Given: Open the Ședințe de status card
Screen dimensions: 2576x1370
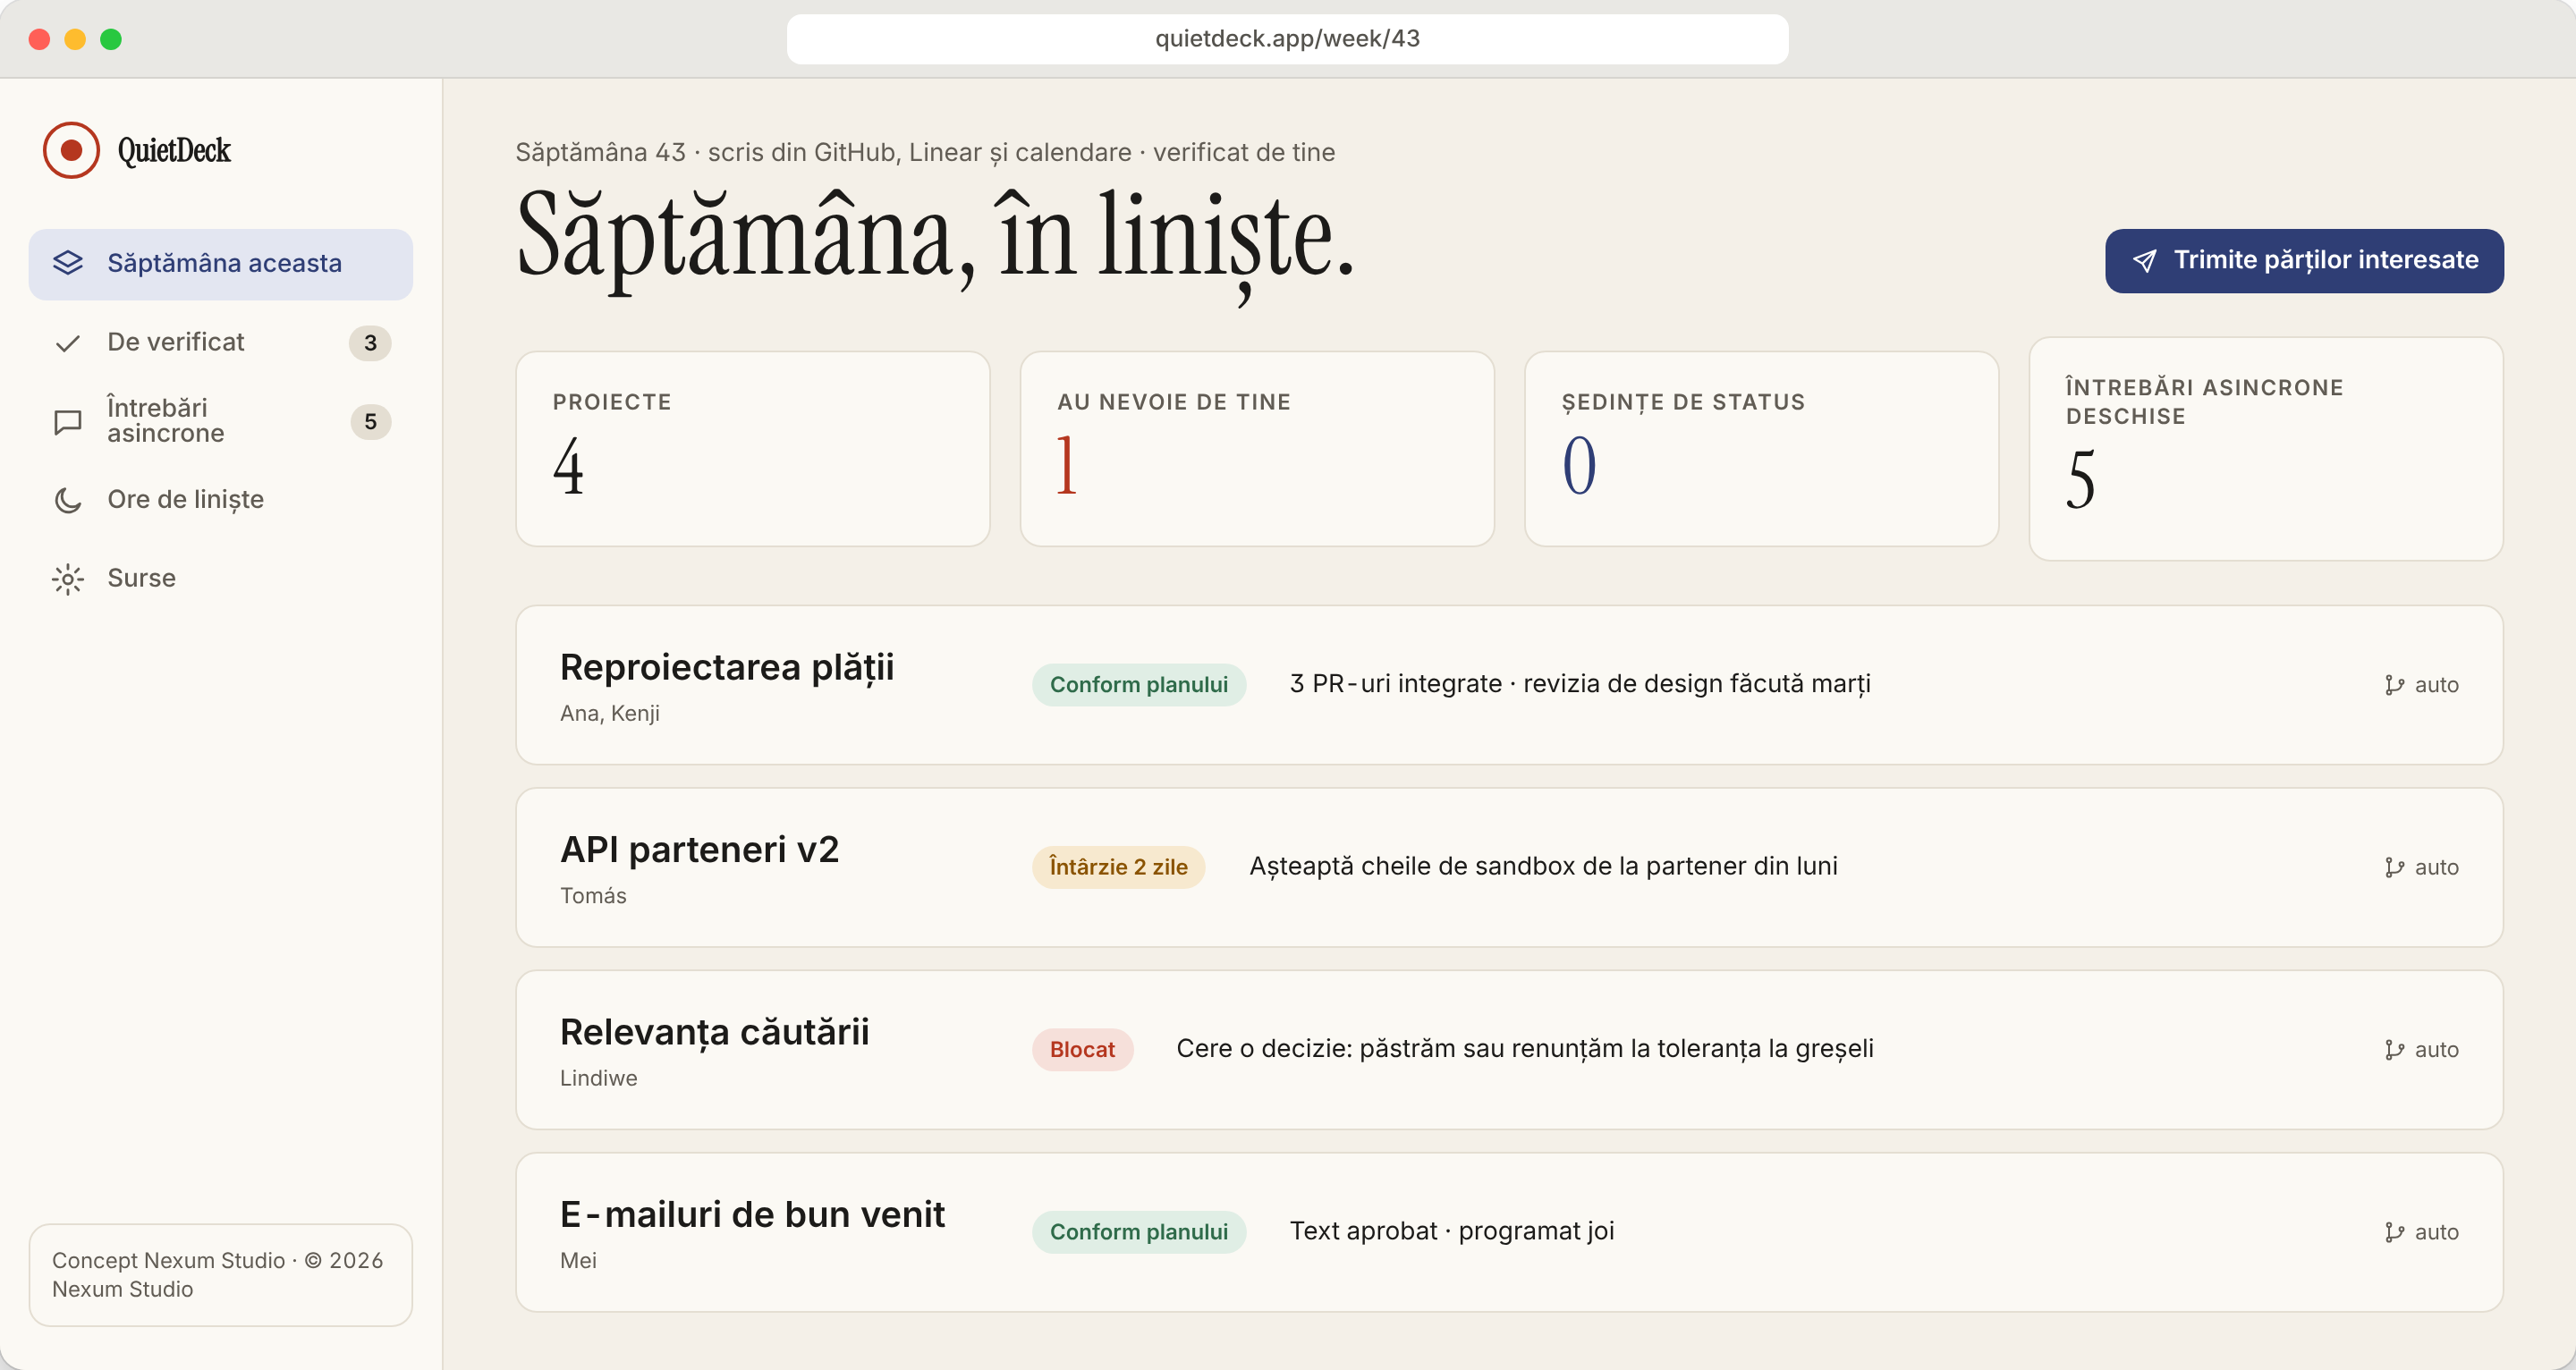Looking at the screenshot, I should pyautogui.click(x=1761, y=449).
